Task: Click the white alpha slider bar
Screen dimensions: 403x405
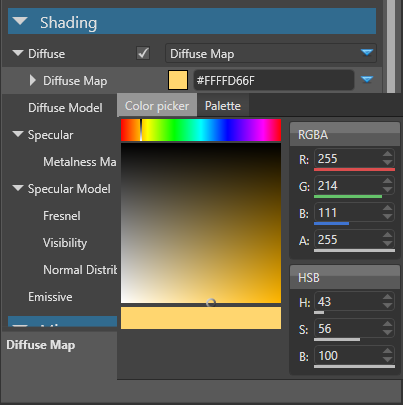Action: pyautogui.click(x=354, y=250)
